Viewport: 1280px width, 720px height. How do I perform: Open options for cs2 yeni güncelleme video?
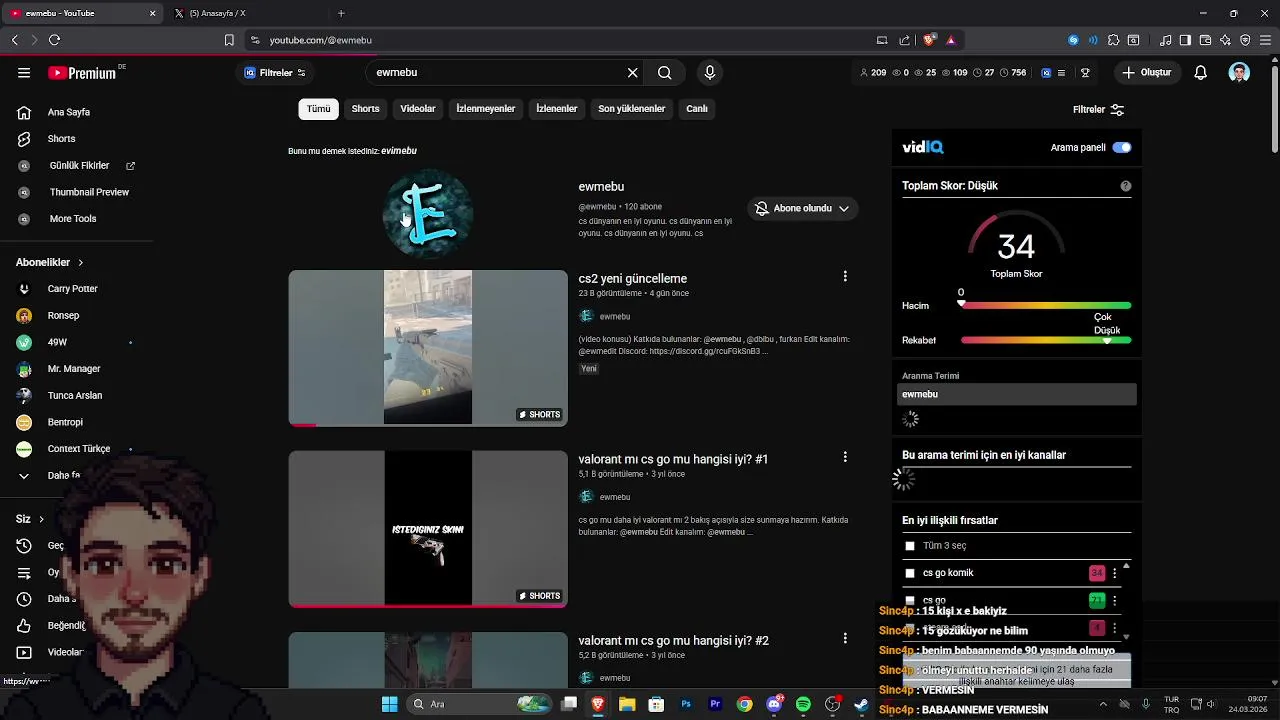click(x=845, y=276)
